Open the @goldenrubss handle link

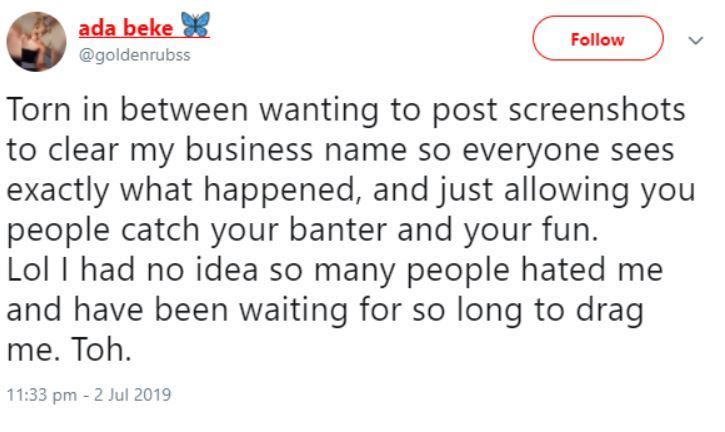pos(134,55)
